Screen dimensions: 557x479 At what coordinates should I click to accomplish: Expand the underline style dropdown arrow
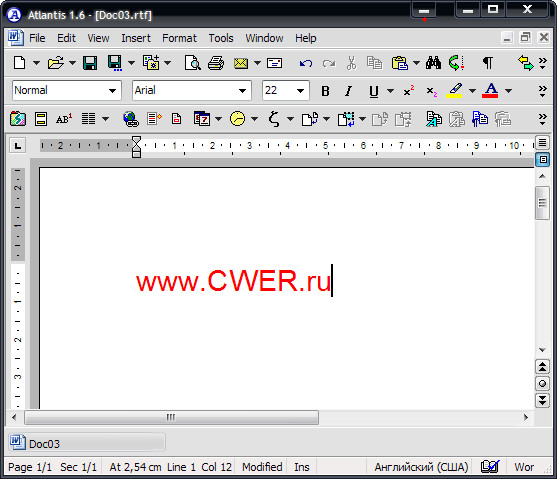click(x=390, y=91)
